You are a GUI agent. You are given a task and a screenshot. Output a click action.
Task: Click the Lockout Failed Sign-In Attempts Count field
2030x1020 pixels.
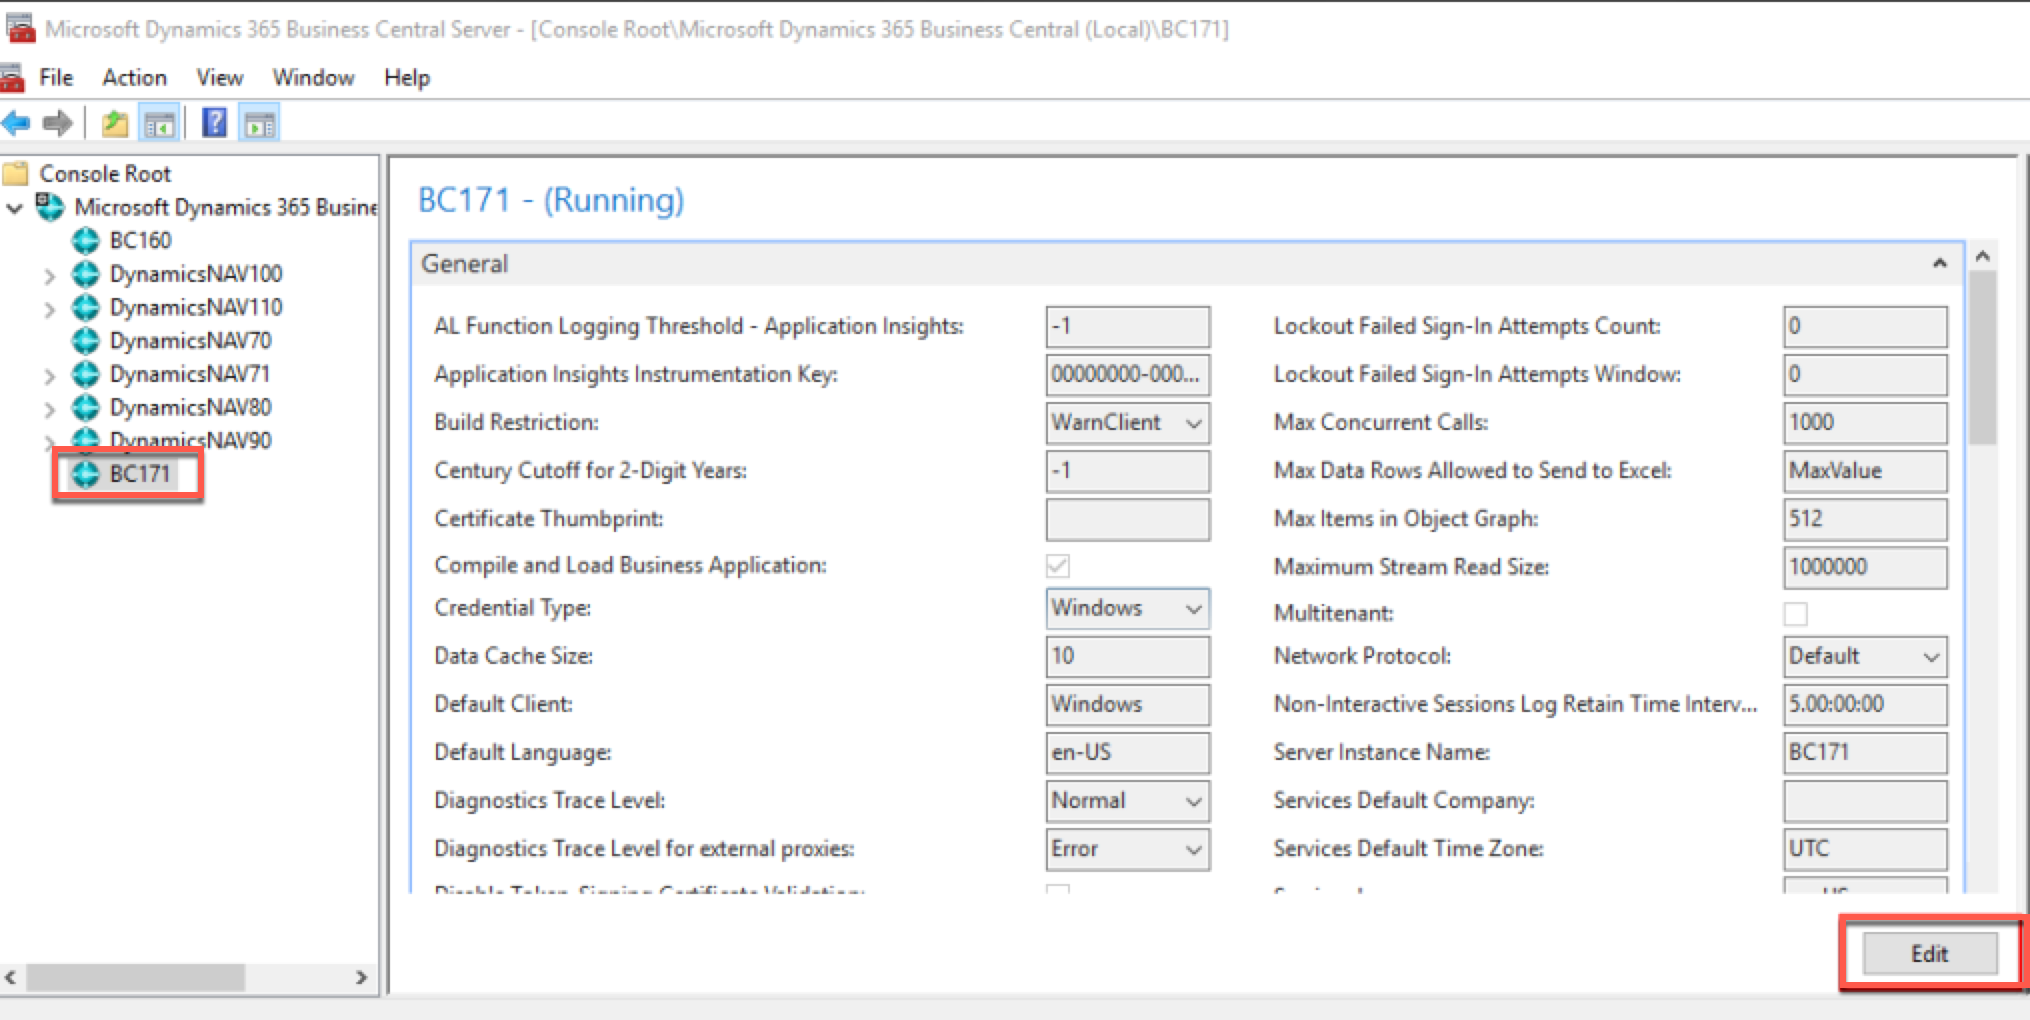(1865, 327)
